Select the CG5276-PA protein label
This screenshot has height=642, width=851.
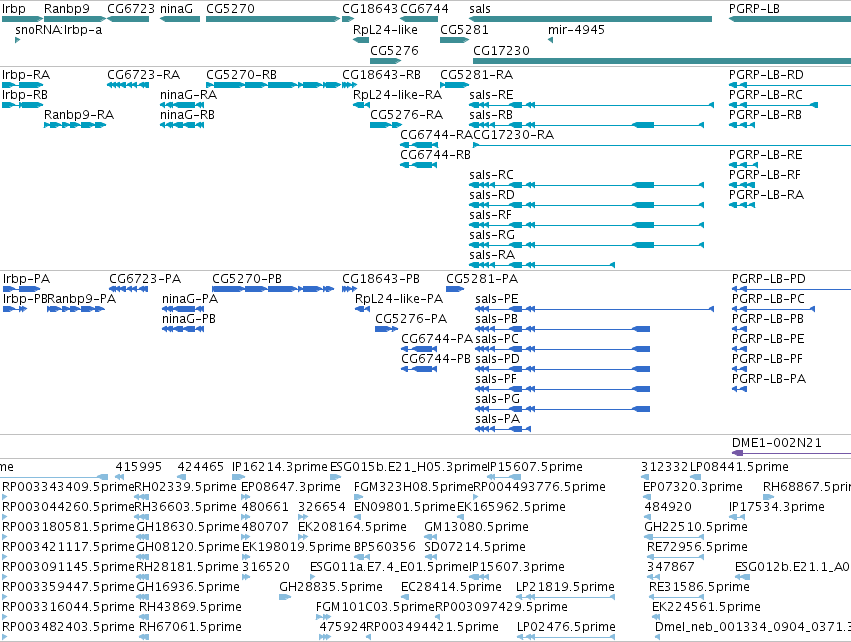pos(411,319)
